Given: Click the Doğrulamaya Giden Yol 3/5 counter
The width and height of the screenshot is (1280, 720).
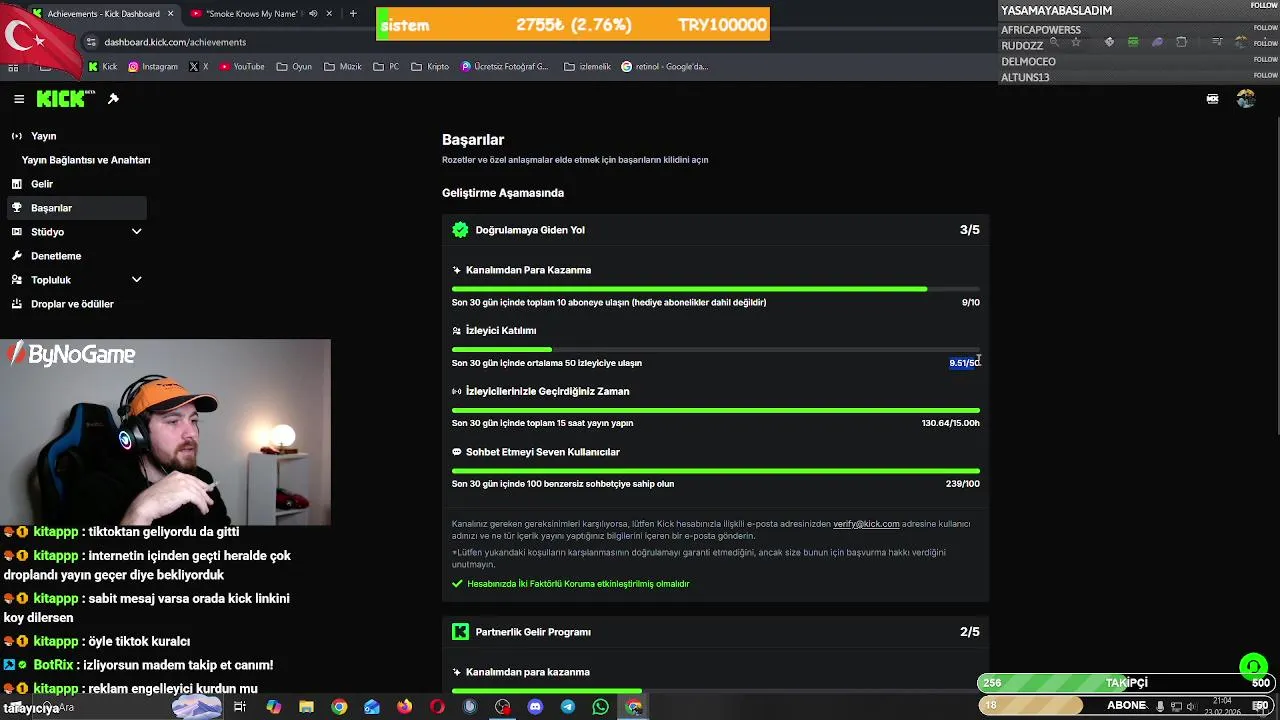Looking at the screenshot, I should point(969,230).
